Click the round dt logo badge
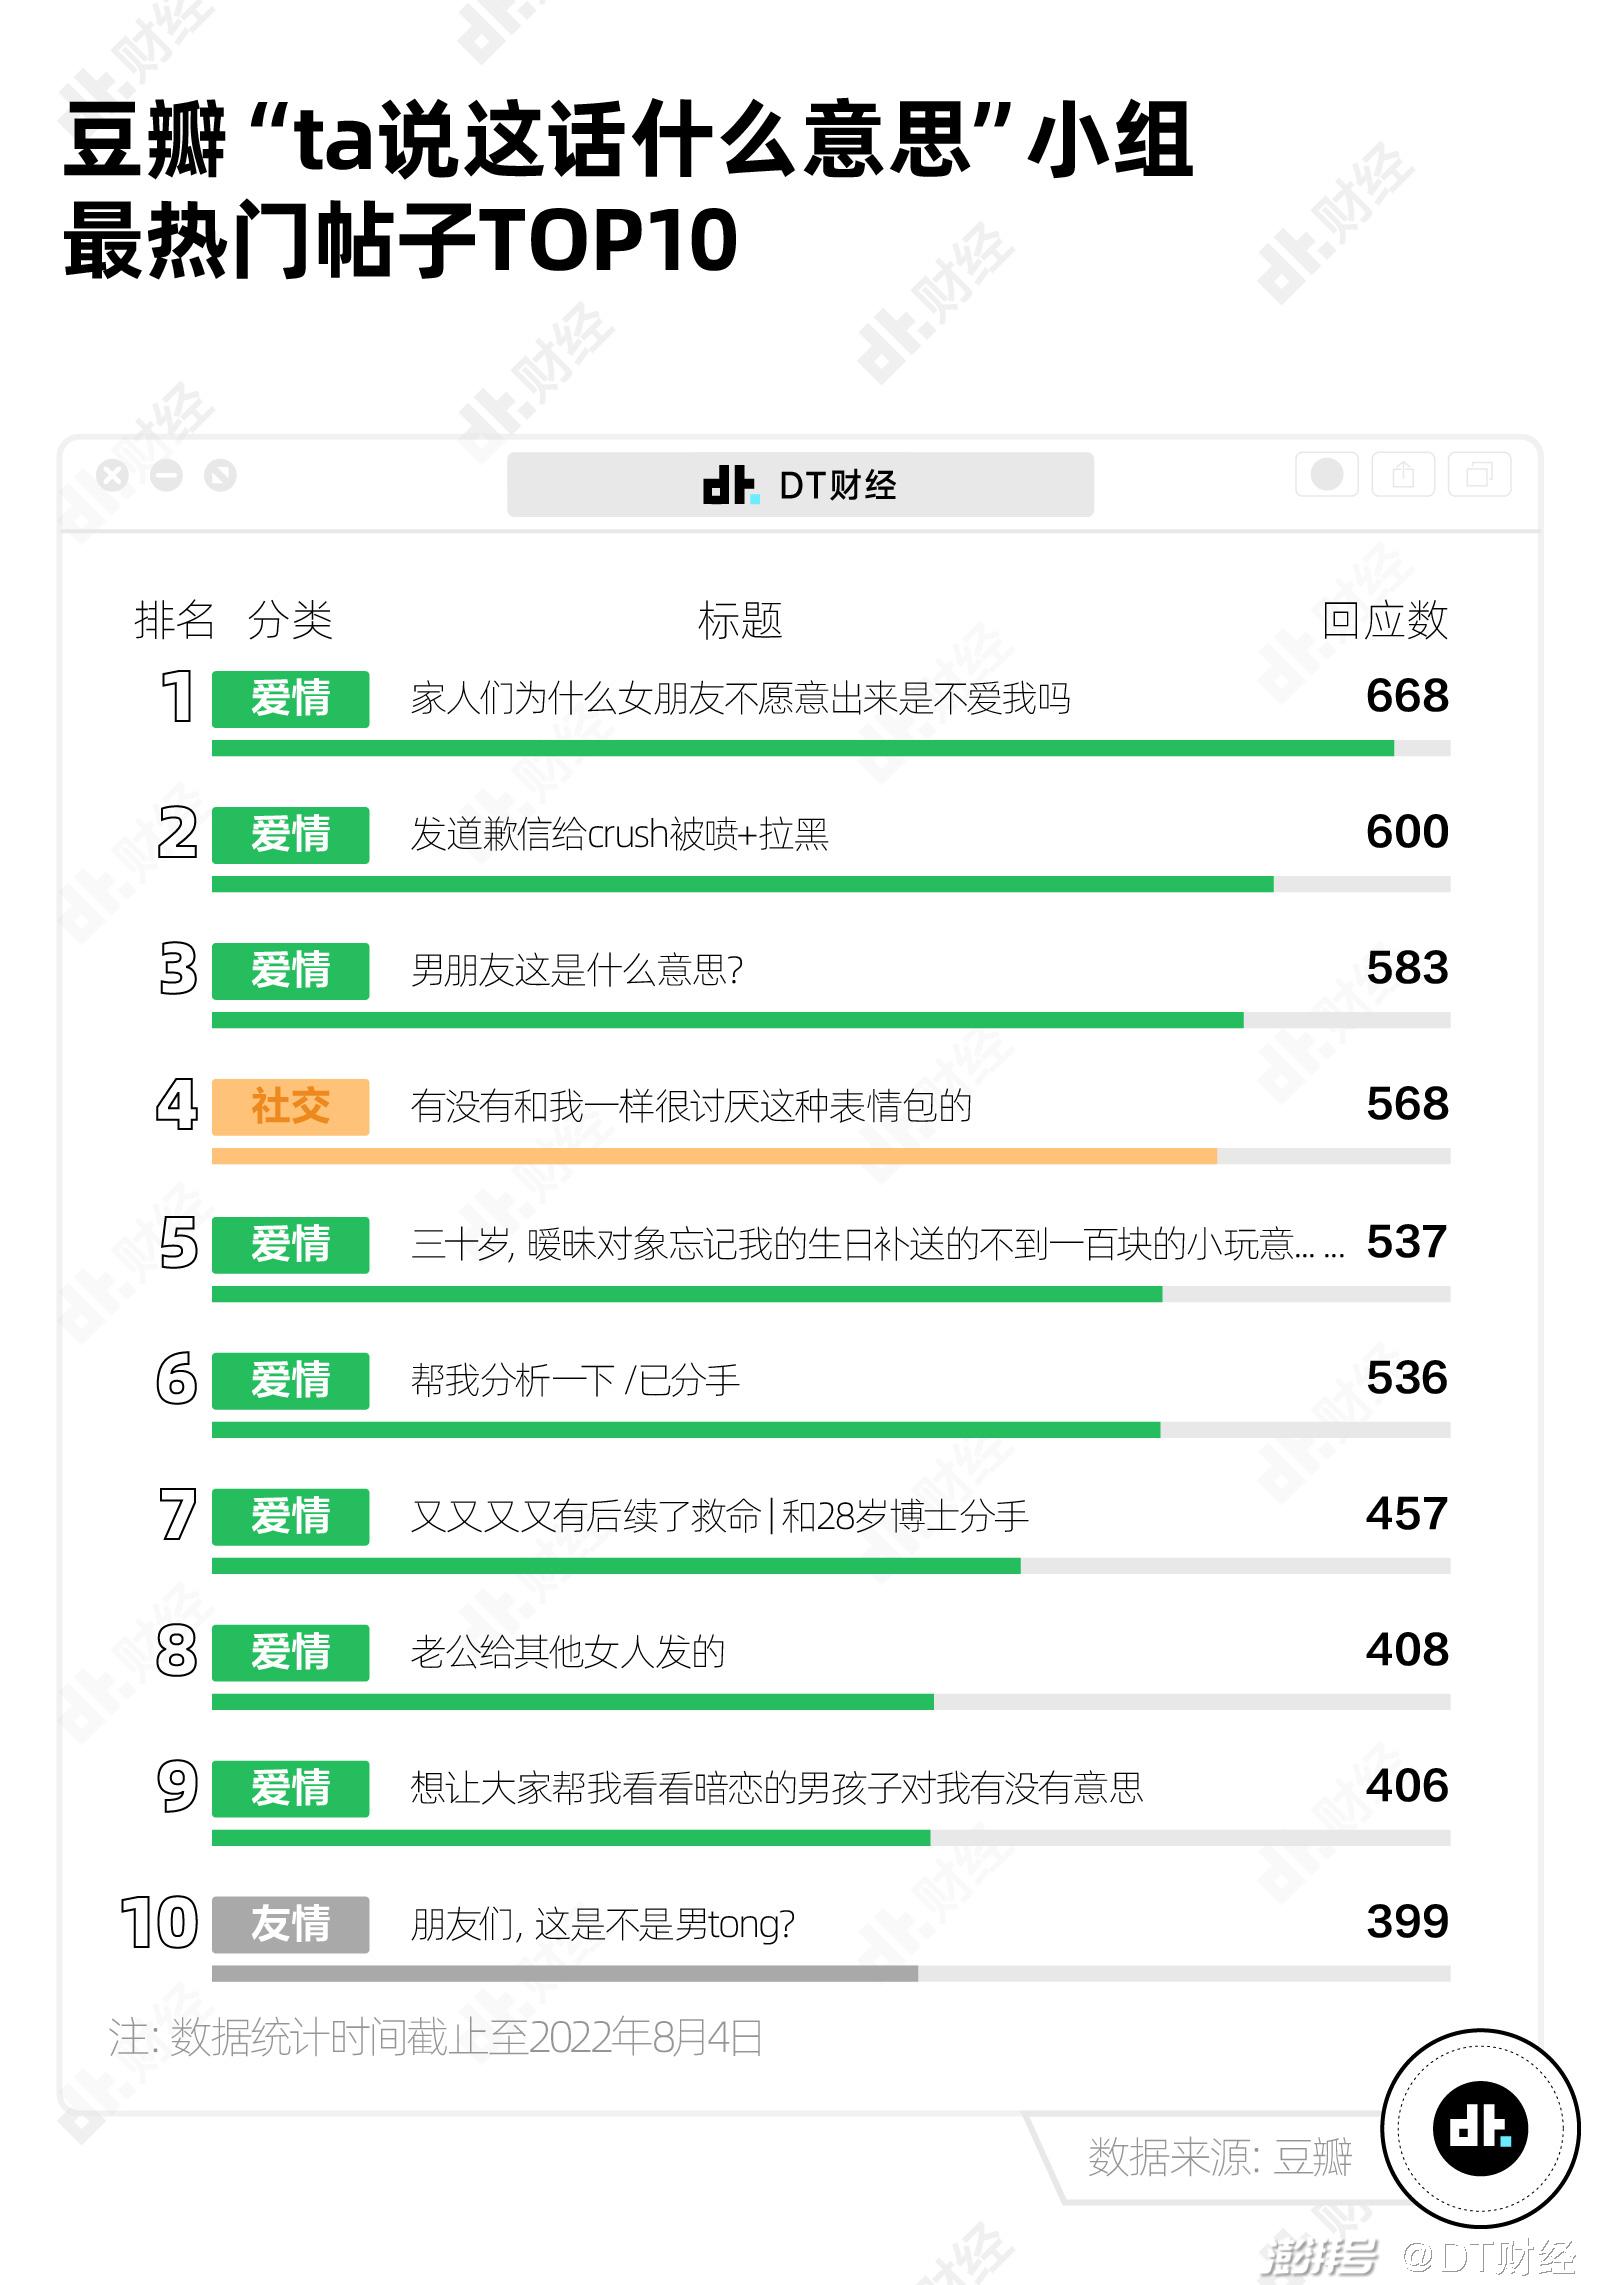Viewport: 1601px width, 2285px height. [x=1480, y=2128]
